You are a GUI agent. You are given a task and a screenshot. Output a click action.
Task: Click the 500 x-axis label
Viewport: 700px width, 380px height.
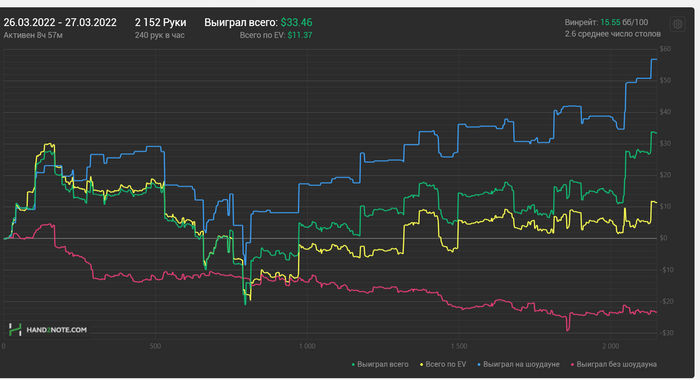155,347
